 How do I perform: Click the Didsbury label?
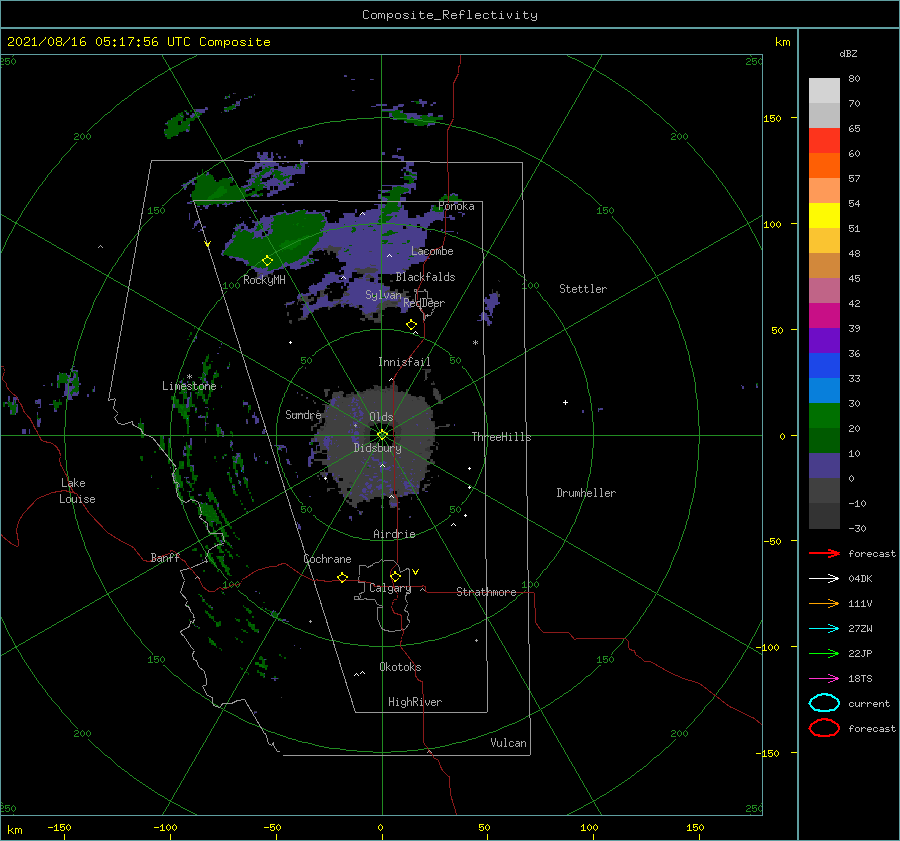pos(377,448)
